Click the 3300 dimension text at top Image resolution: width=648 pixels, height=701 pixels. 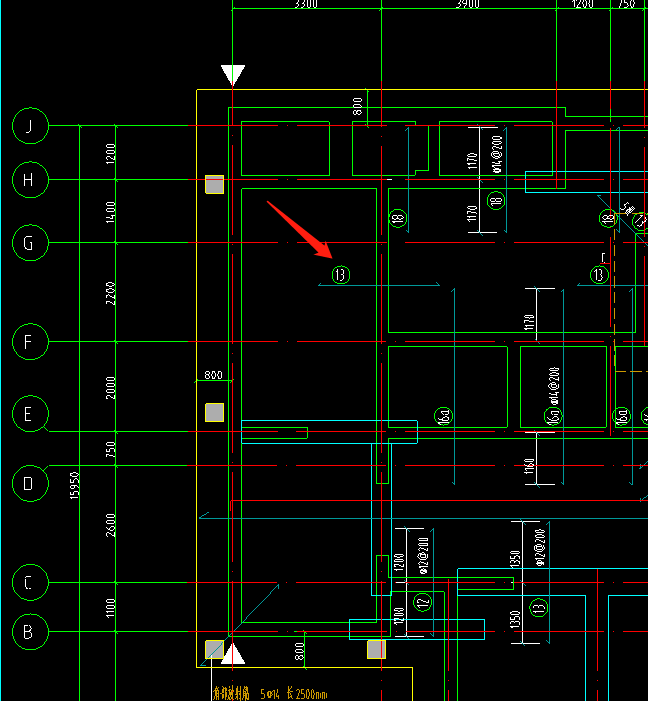tap(306, 4)
